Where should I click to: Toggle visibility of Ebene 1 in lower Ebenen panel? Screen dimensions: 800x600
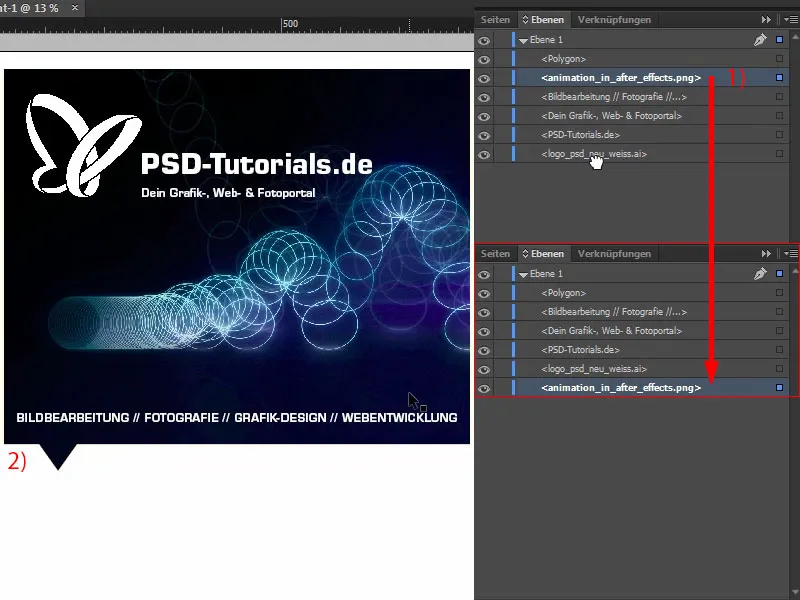(484, 274)
